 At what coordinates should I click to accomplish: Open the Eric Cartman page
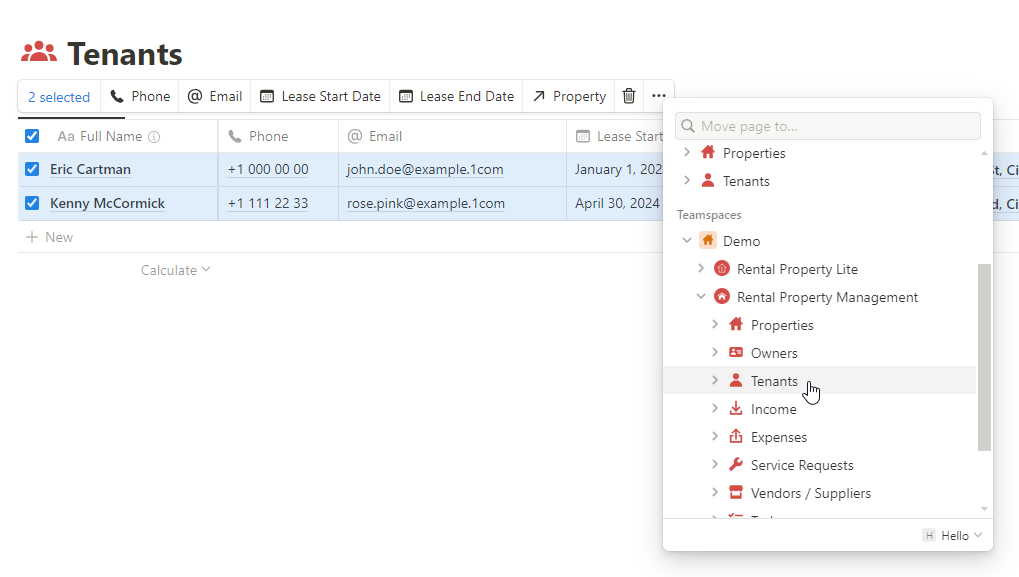tap(90, 169)
